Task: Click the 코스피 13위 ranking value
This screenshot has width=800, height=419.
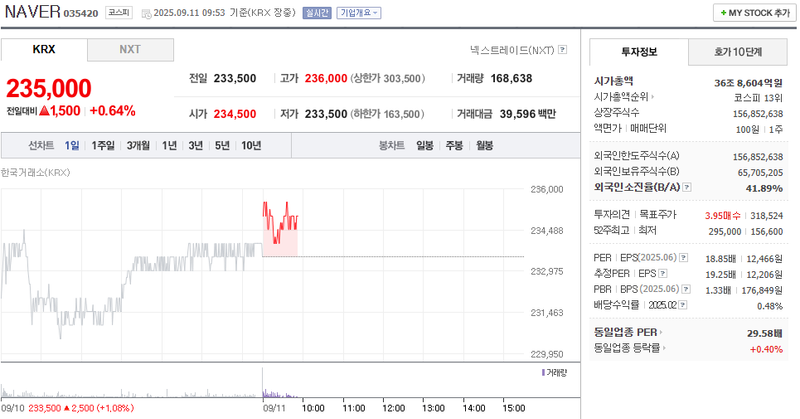Action: point(758,98)
